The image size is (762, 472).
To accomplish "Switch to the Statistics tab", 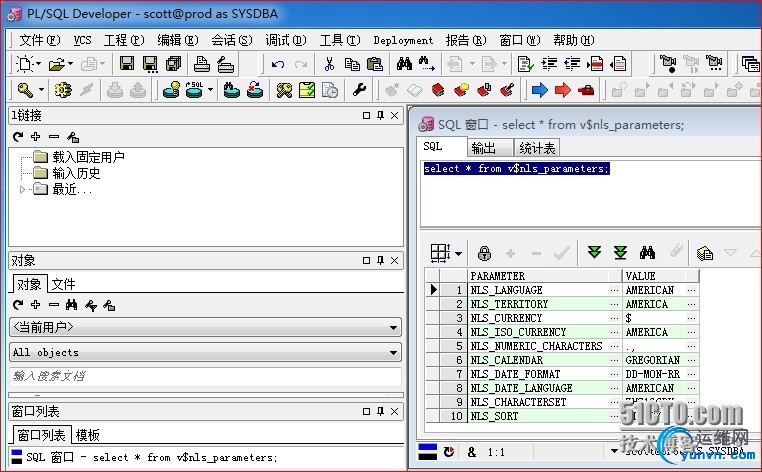I will pos(537,148).
